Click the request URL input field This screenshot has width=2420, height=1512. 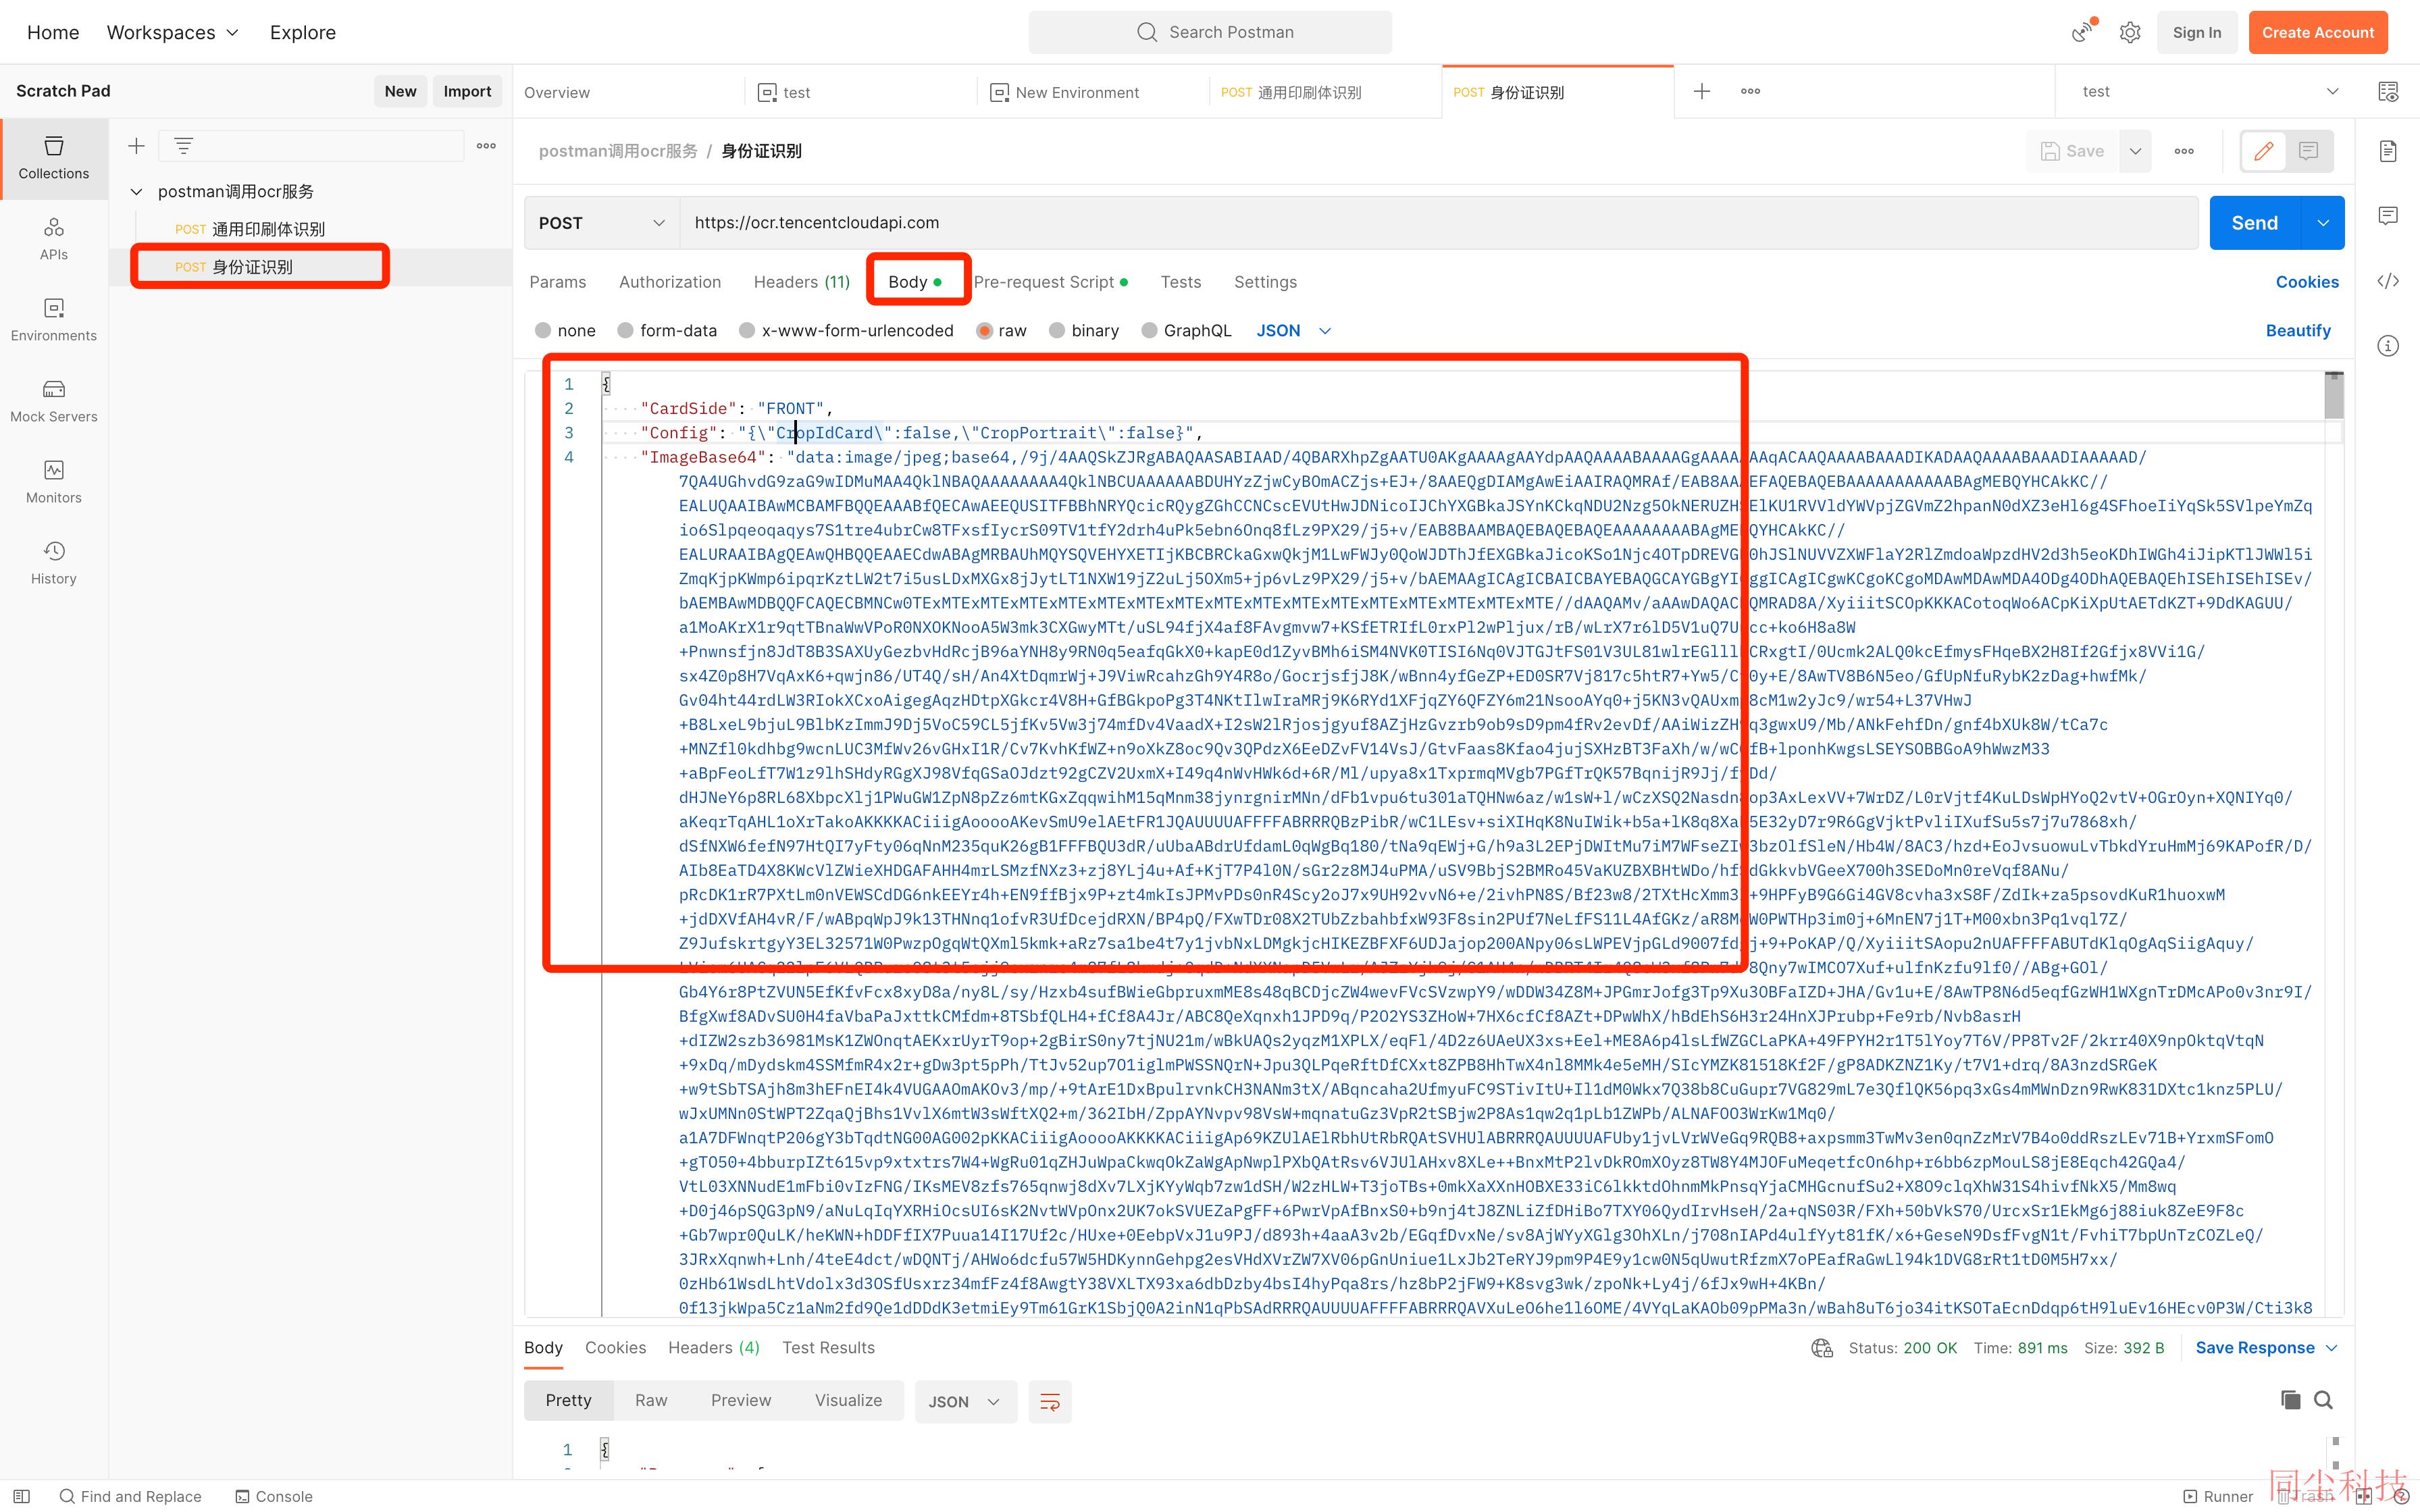[1438, 223]
